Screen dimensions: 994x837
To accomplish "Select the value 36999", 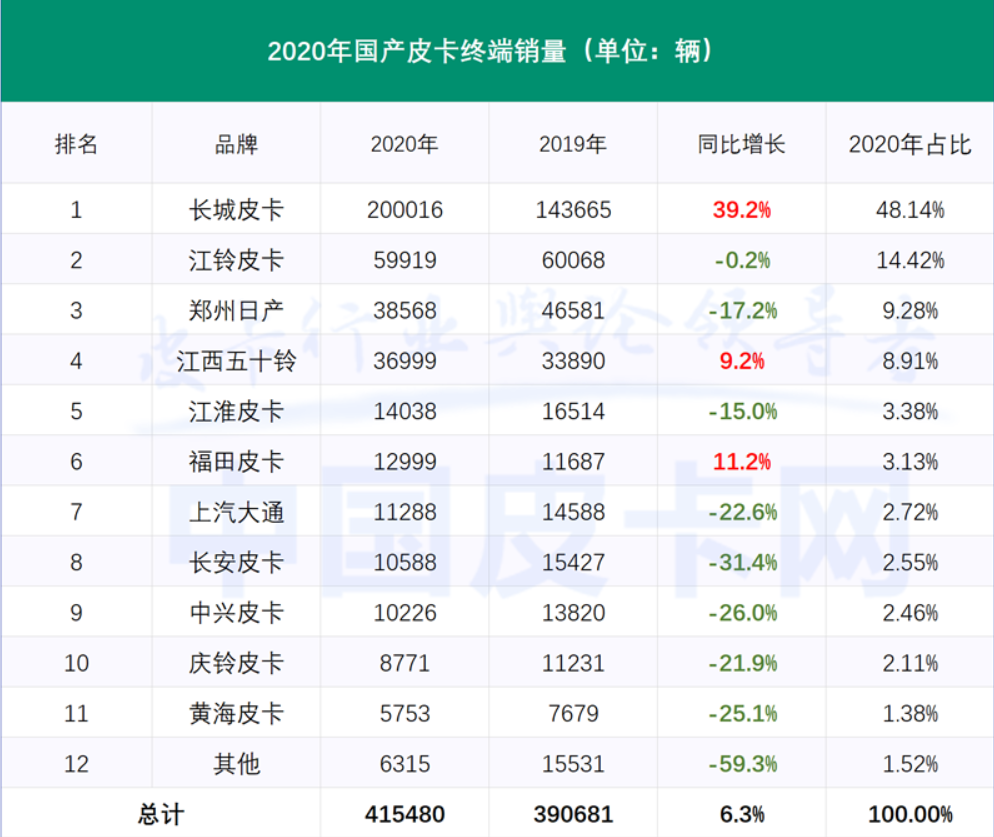I will [404, 361].
